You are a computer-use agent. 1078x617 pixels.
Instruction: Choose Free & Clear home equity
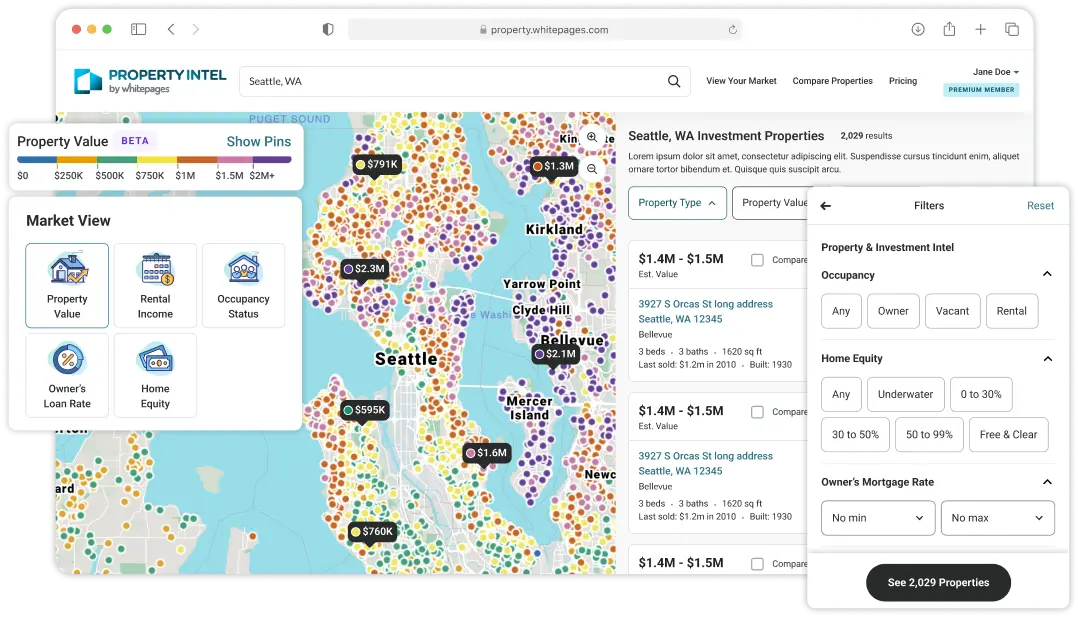pyautogui.click(x=1009, y=435)
